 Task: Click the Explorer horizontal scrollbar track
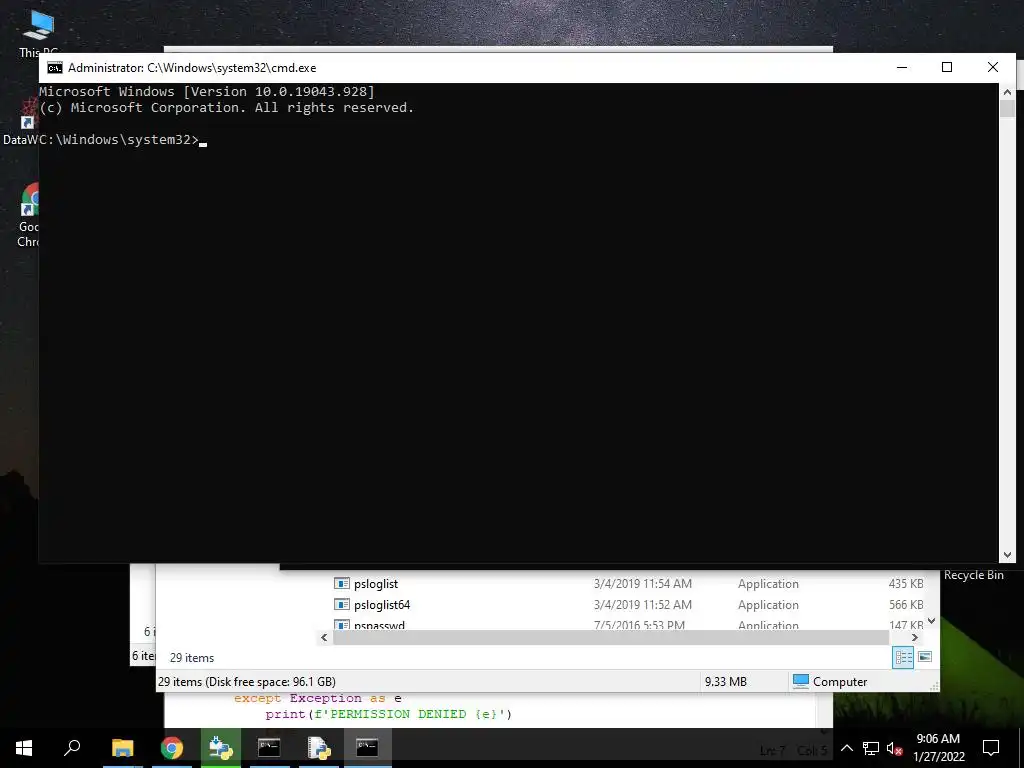point(611,637)
